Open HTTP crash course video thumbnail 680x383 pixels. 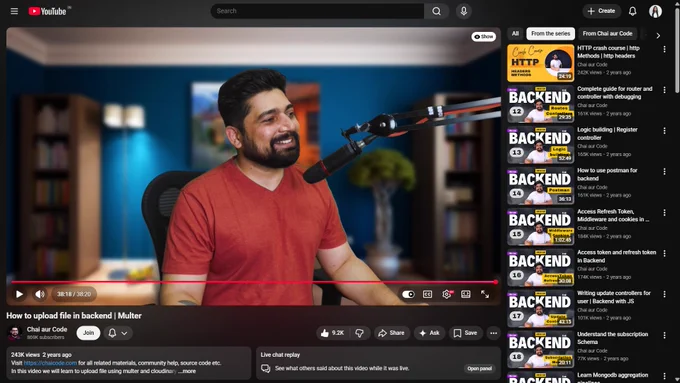click(540, 63)
